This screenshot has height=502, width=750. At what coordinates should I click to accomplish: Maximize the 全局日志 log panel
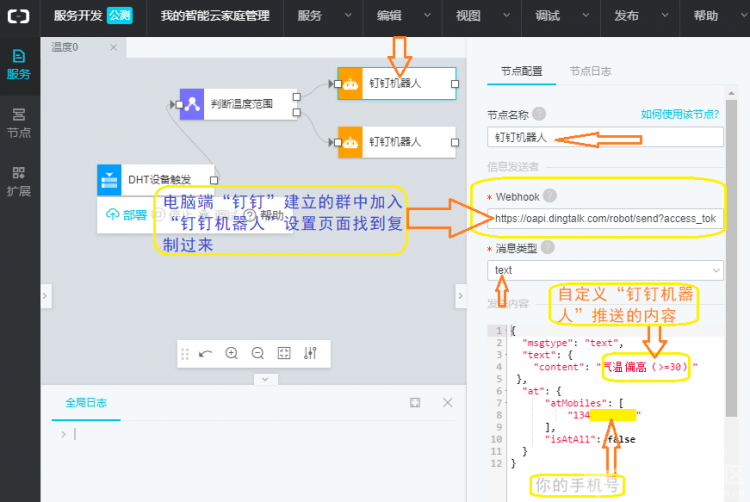(x=415, y=403)
